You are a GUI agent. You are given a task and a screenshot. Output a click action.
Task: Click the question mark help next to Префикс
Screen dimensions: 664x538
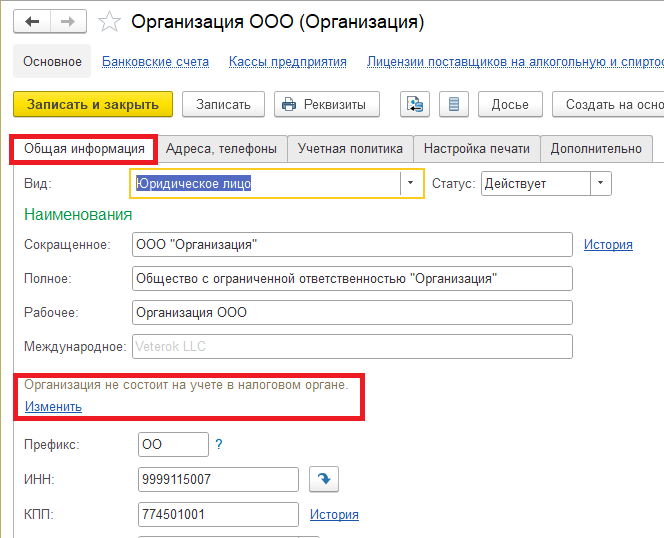click(x=219, y=444)
